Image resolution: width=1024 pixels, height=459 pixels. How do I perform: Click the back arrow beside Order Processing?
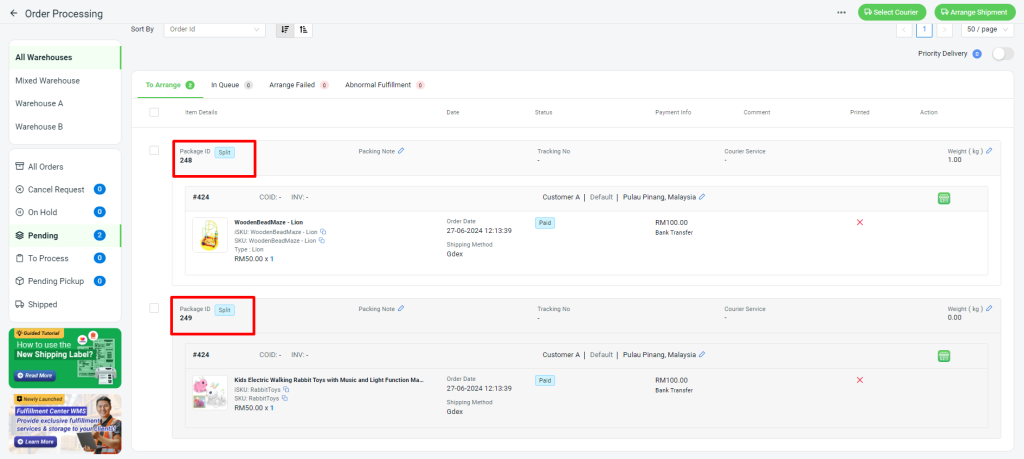[14, 13]
